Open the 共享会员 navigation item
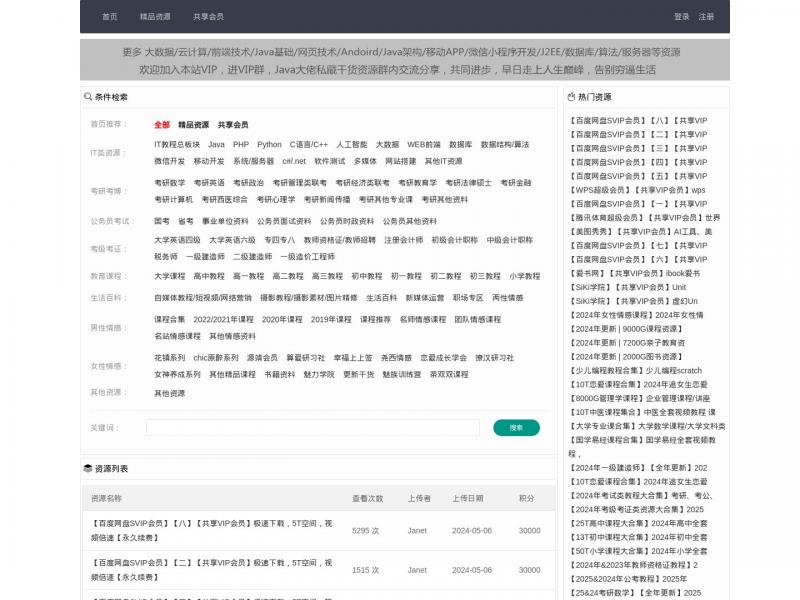 click(208, 17)
